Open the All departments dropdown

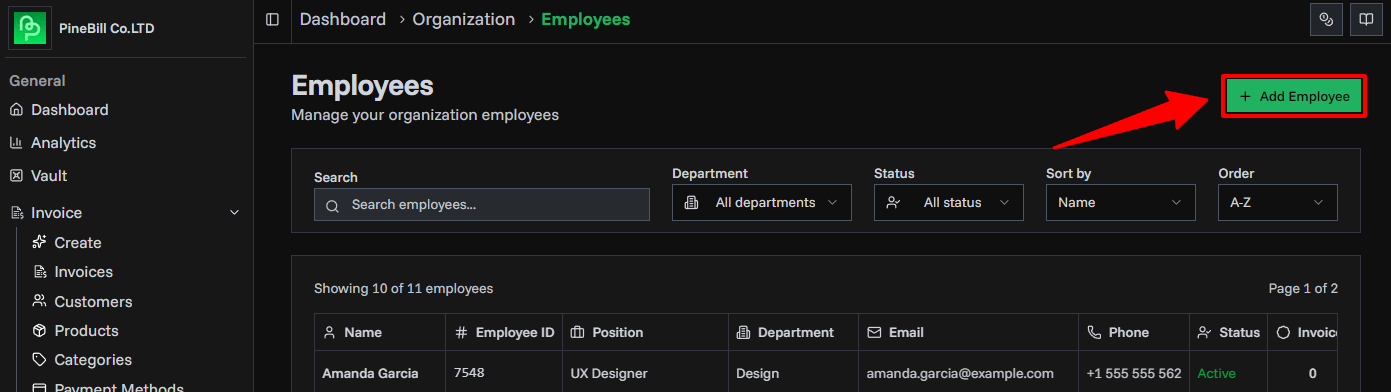[762, 203]
